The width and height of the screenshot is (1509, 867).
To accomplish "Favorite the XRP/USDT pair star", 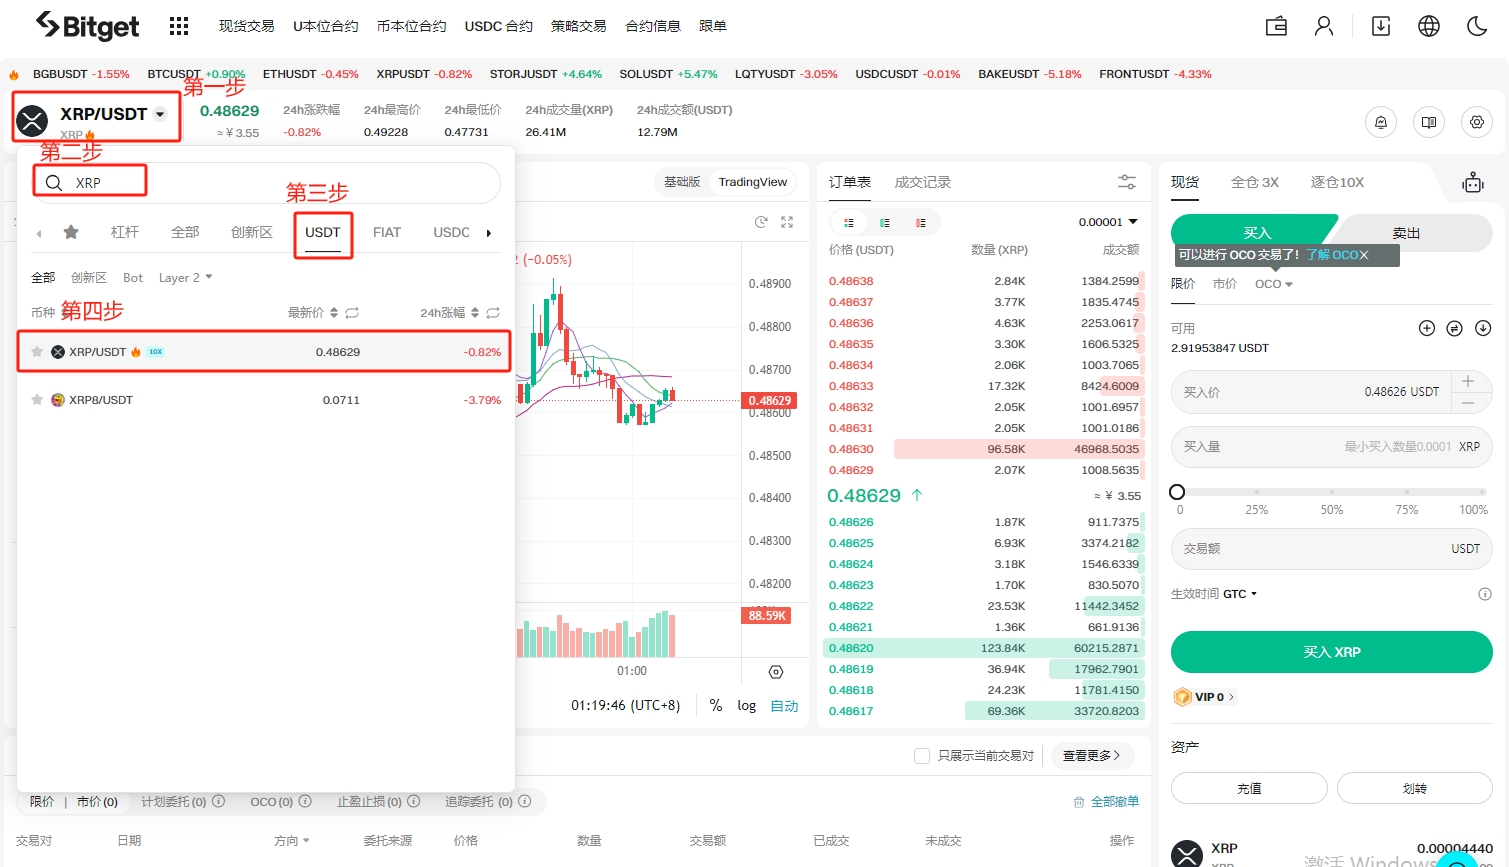I will (37, 352).
